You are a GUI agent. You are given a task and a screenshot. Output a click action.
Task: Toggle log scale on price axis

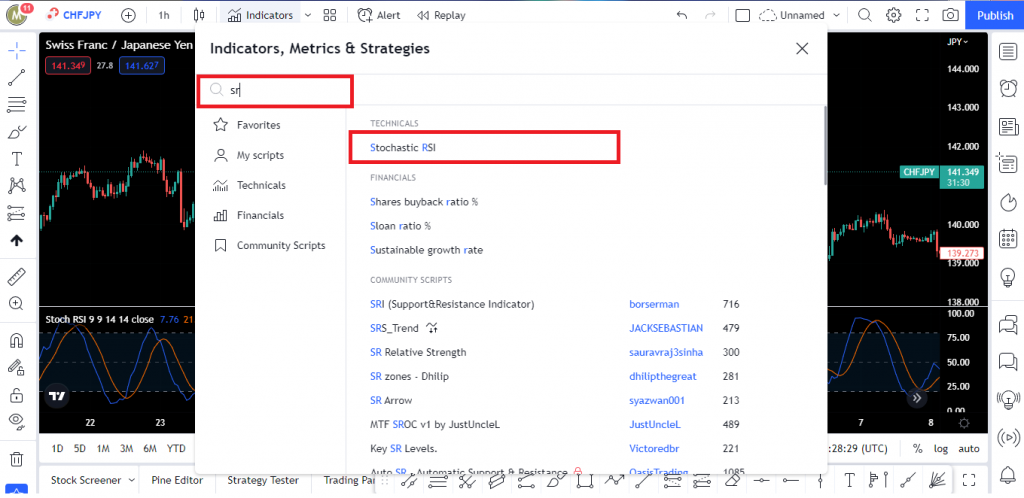tap(941, 448)
